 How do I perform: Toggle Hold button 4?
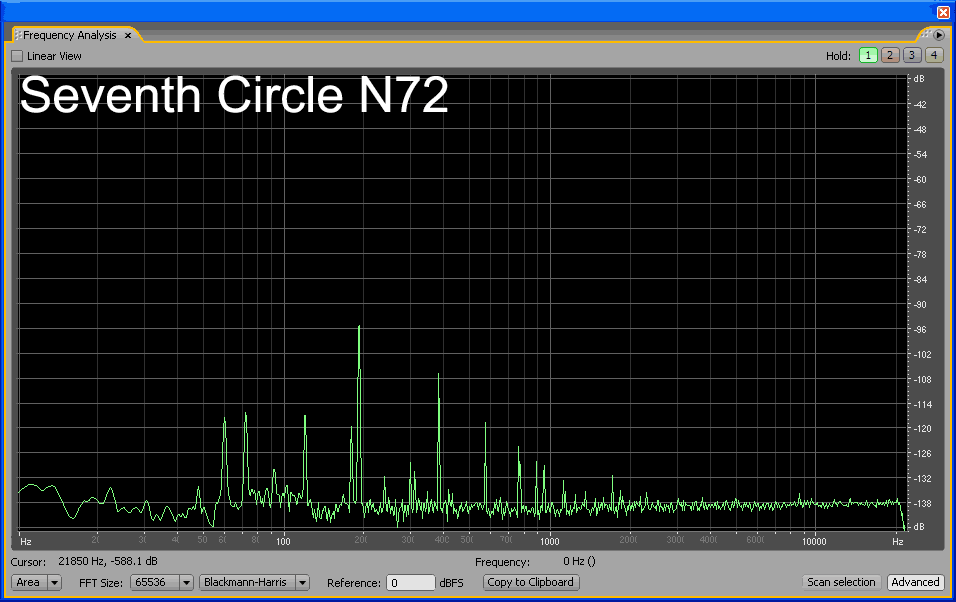933,56
